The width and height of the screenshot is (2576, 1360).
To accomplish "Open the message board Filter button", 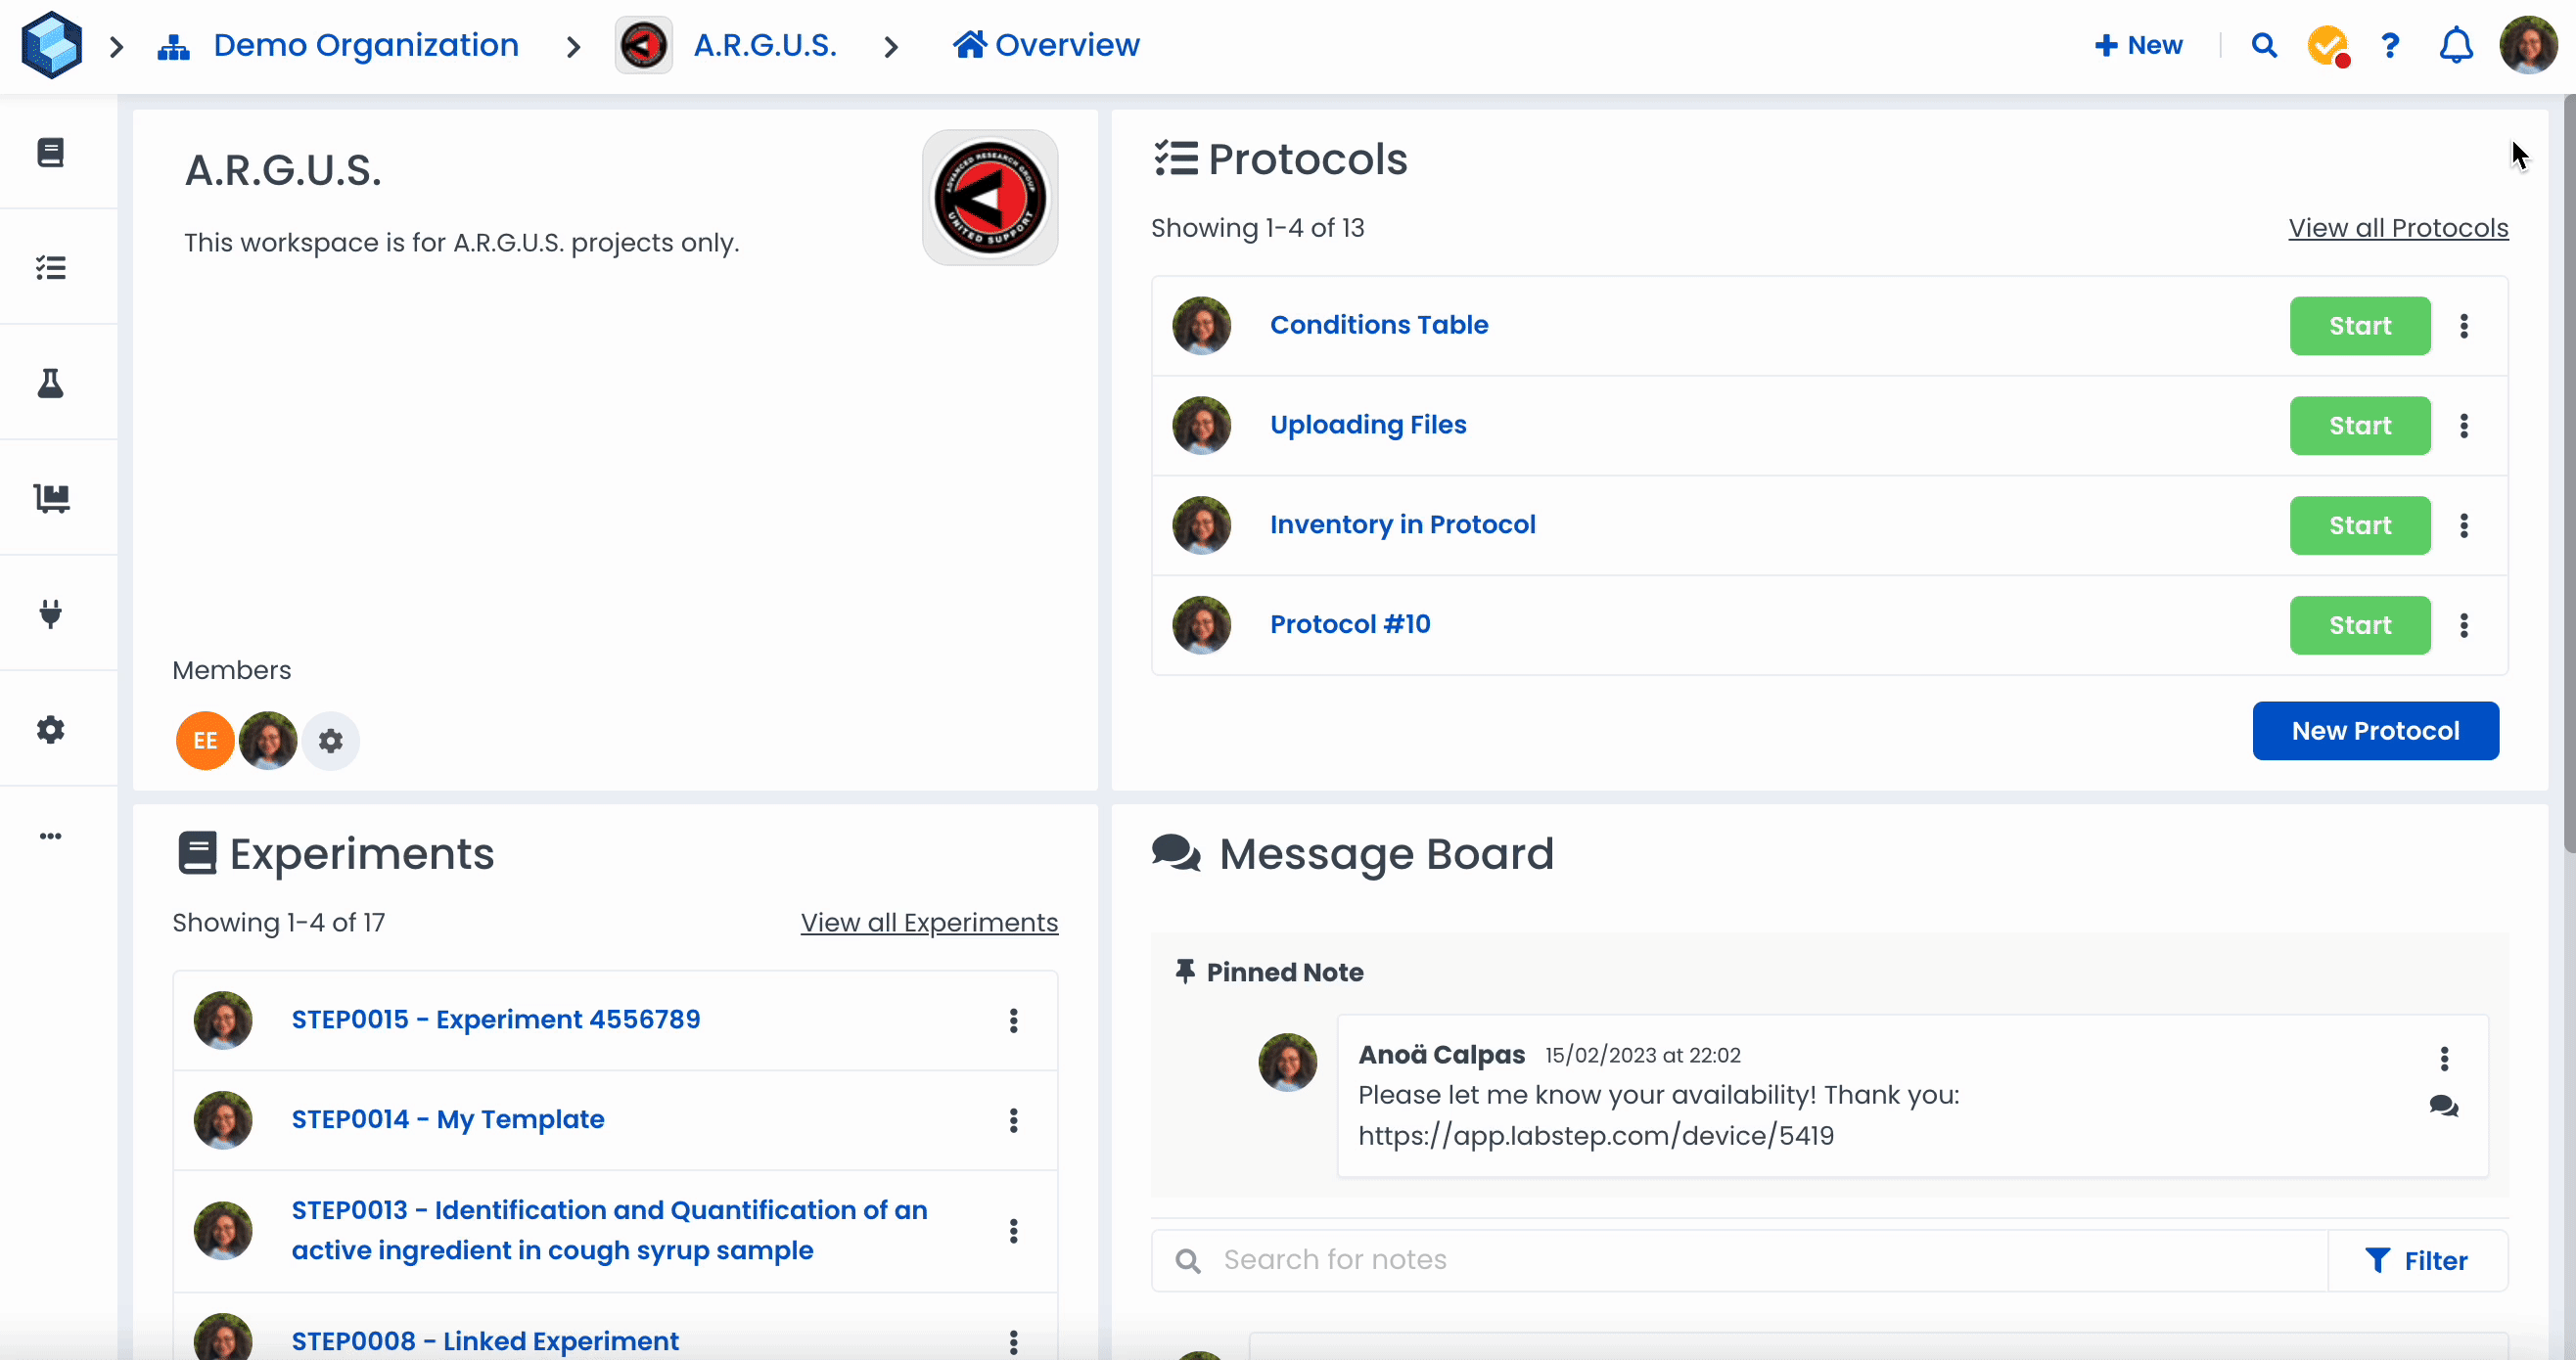I will click(x=2416, y=1260).
